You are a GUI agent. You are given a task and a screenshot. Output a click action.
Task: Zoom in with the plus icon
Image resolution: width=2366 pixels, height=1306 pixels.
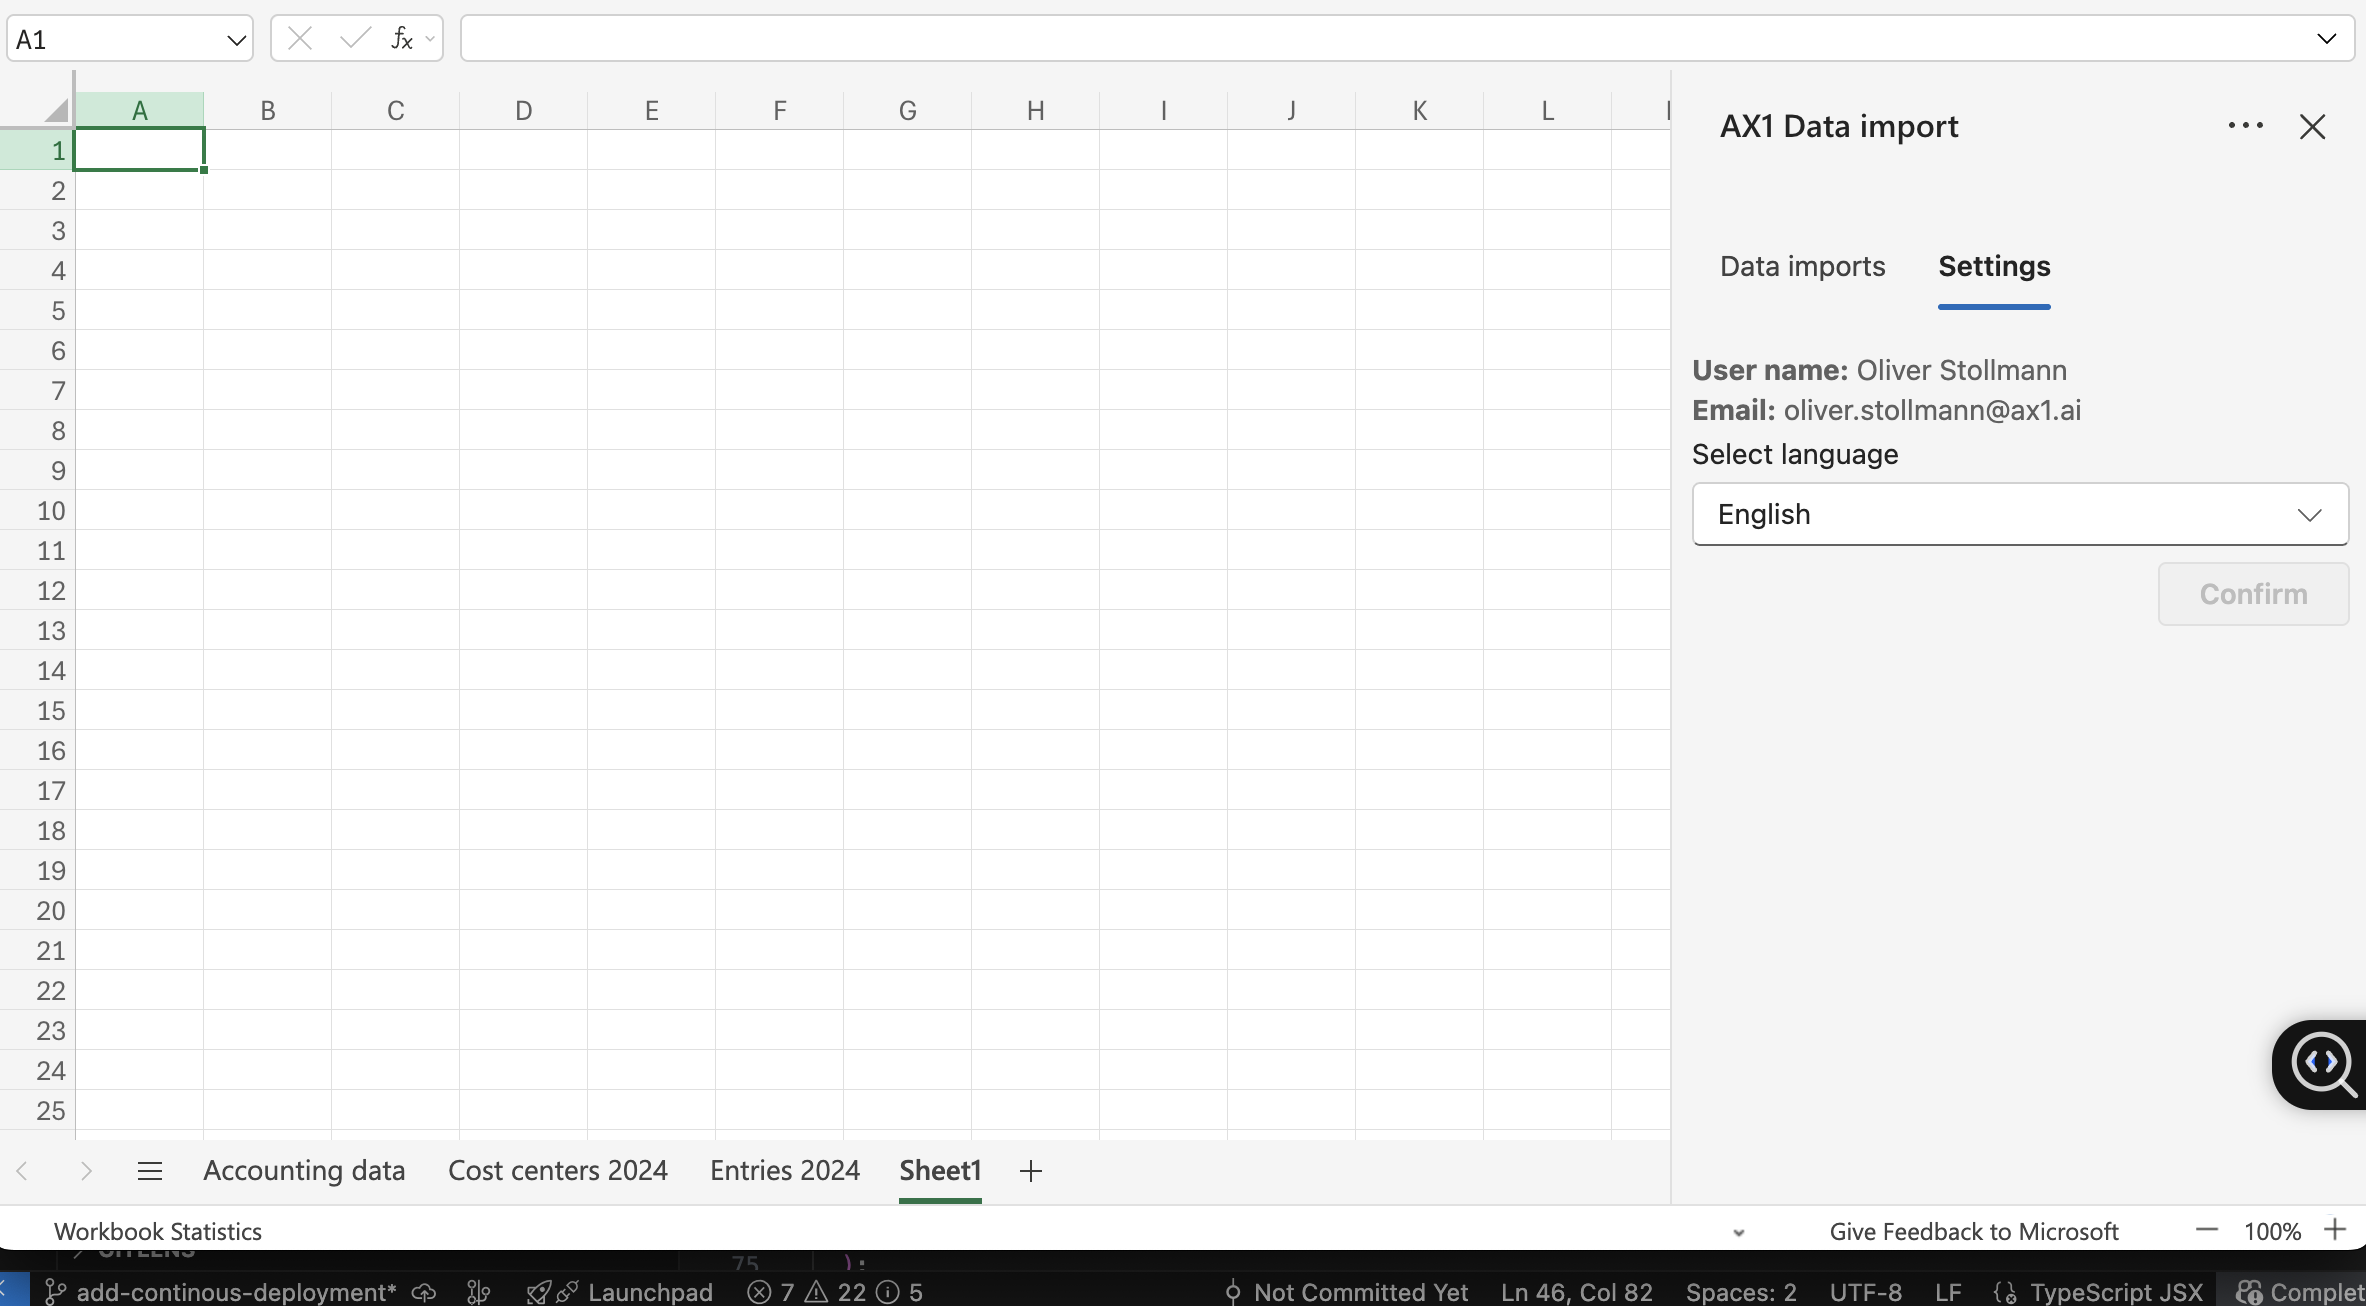(x=2335, y=1230)
